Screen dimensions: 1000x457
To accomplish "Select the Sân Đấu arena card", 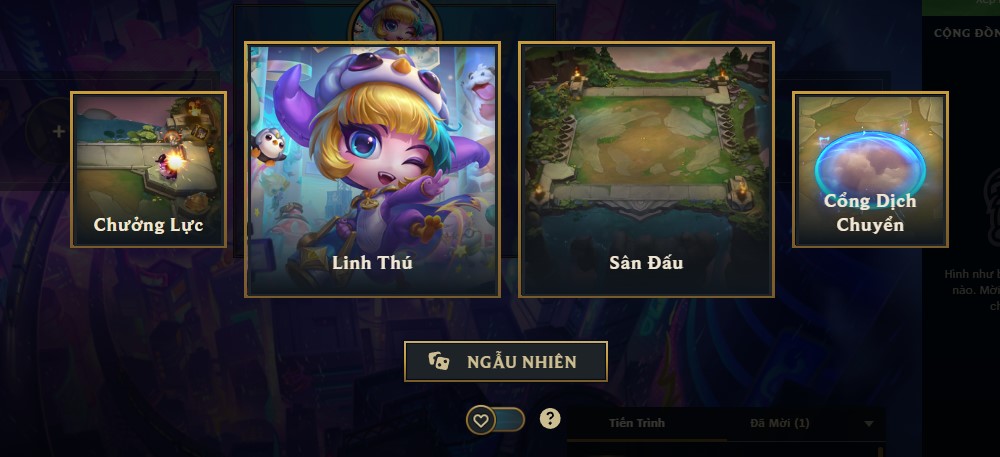I will click(x=647, y=170).
